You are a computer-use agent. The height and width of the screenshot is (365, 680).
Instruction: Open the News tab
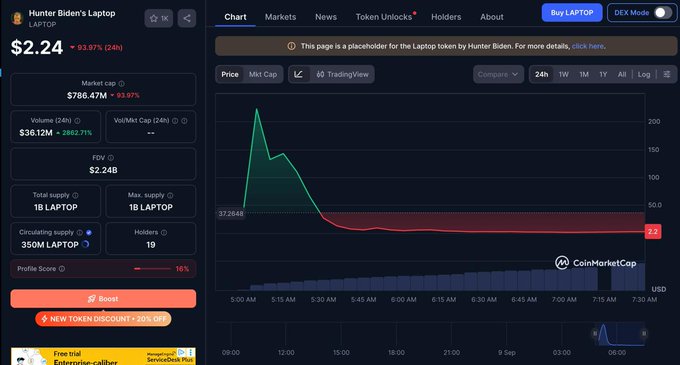tap(326, 17)
